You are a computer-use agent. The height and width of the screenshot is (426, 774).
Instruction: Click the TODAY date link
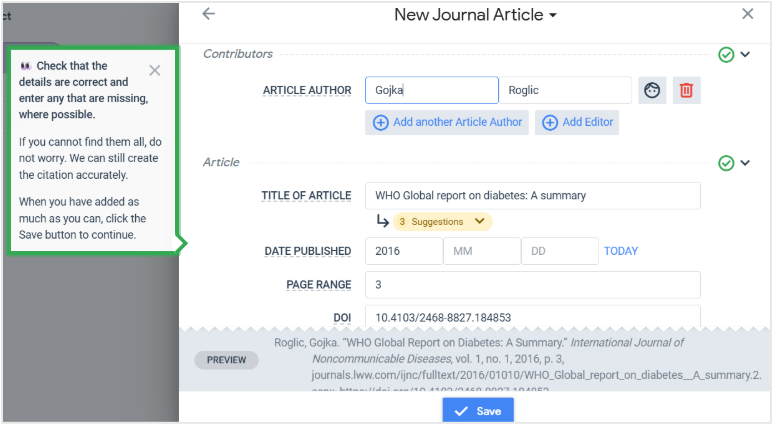(621, 251)
